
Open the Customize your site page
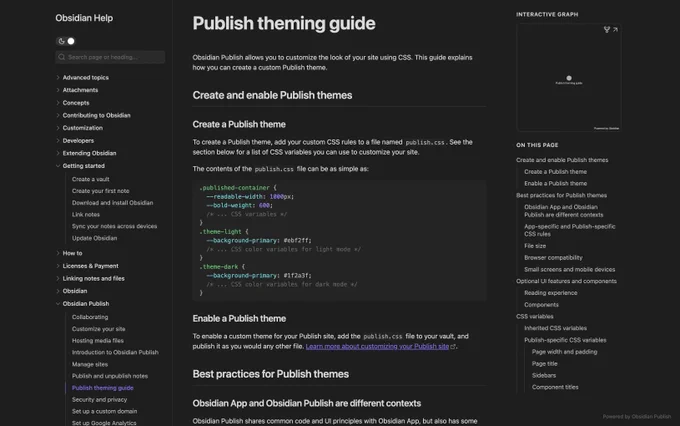tap(98, 329)
